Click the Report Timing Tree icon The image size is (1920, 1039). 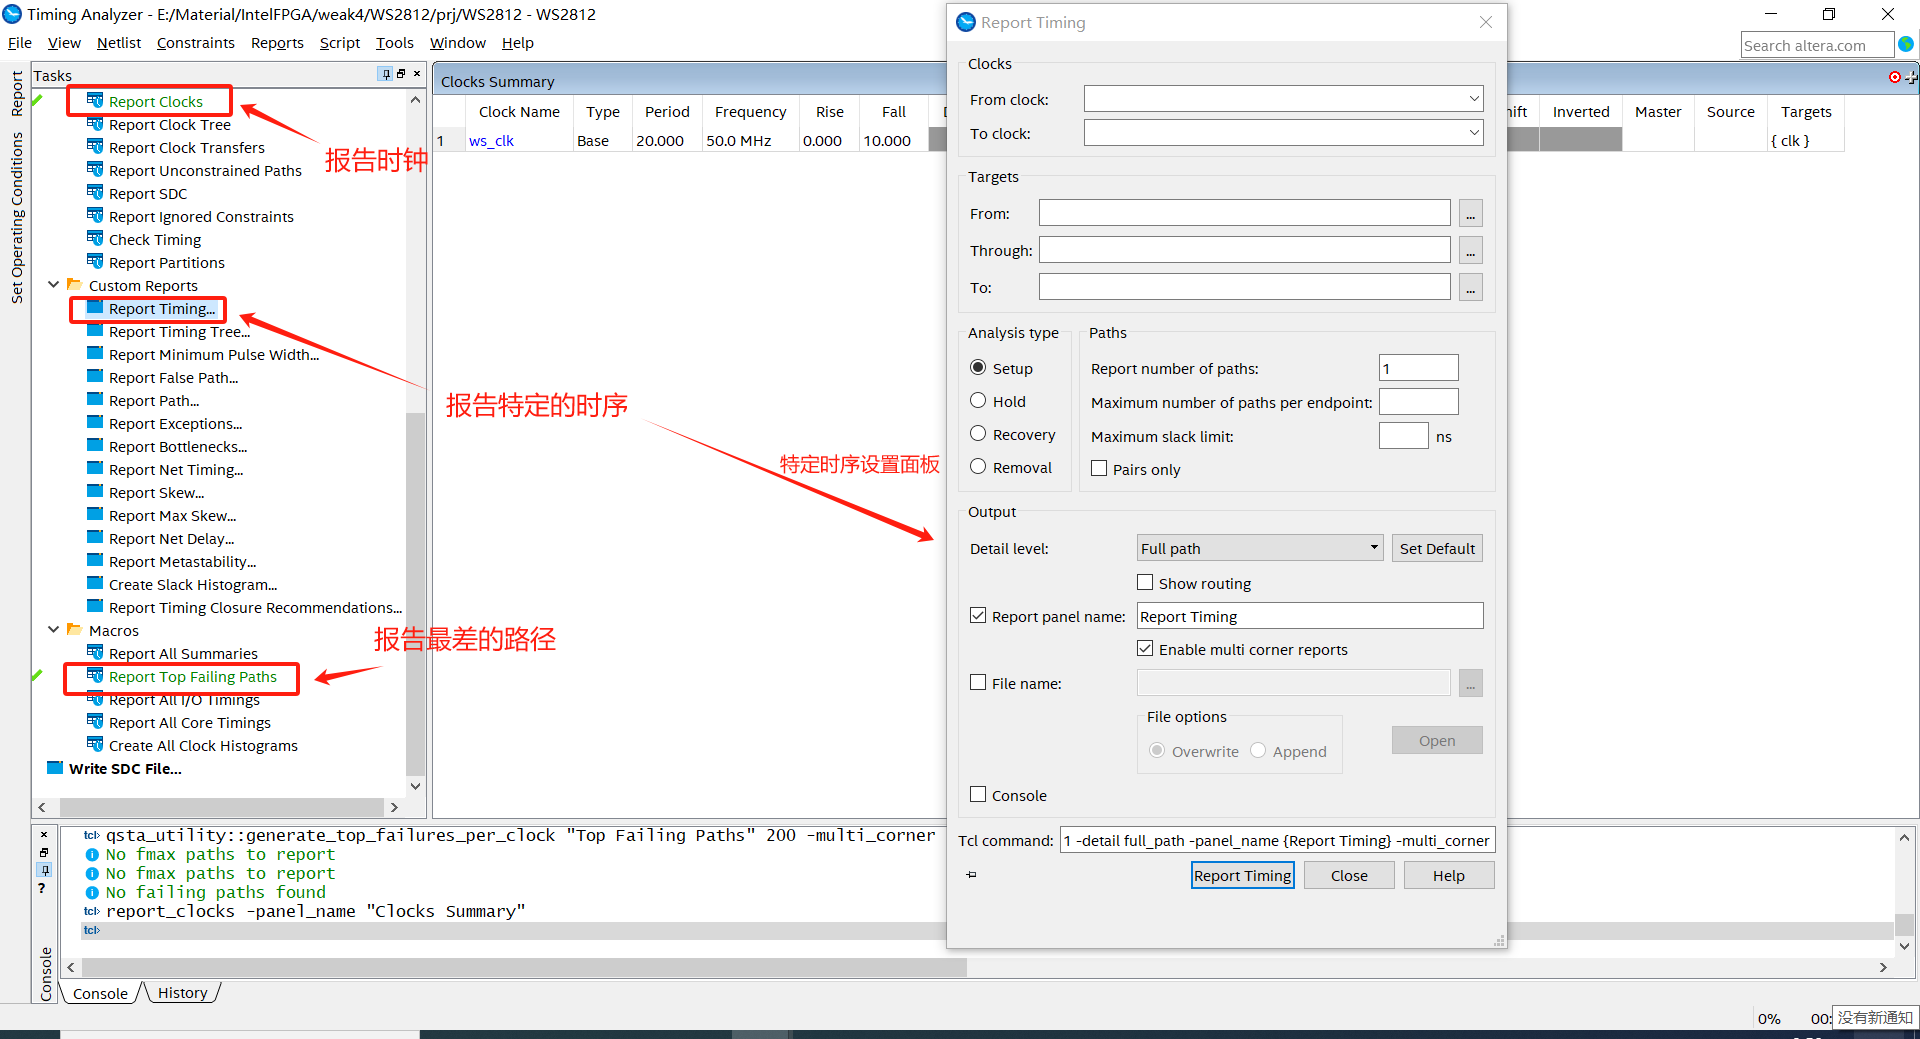point(95,331)
